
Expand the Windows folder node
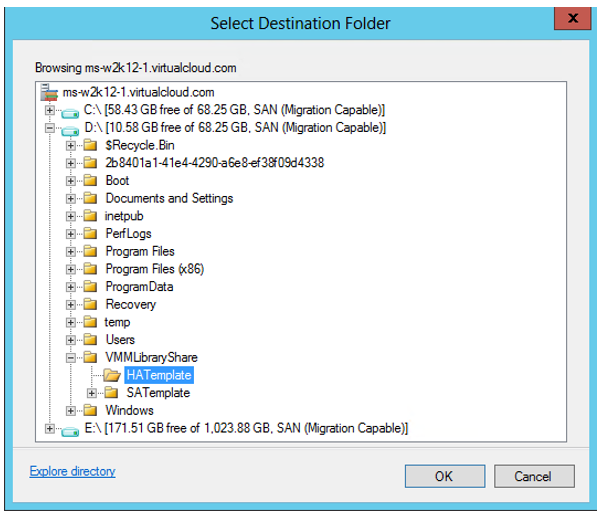point(70,411)
